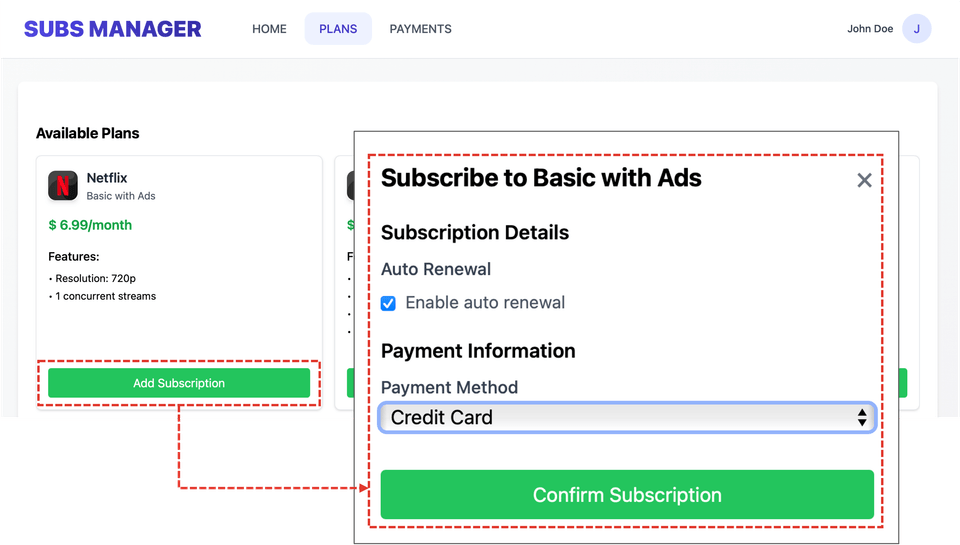This screenshot has height=545, width=960.
Task: Go to the HOME navigation item
Action: coord(269,29)
